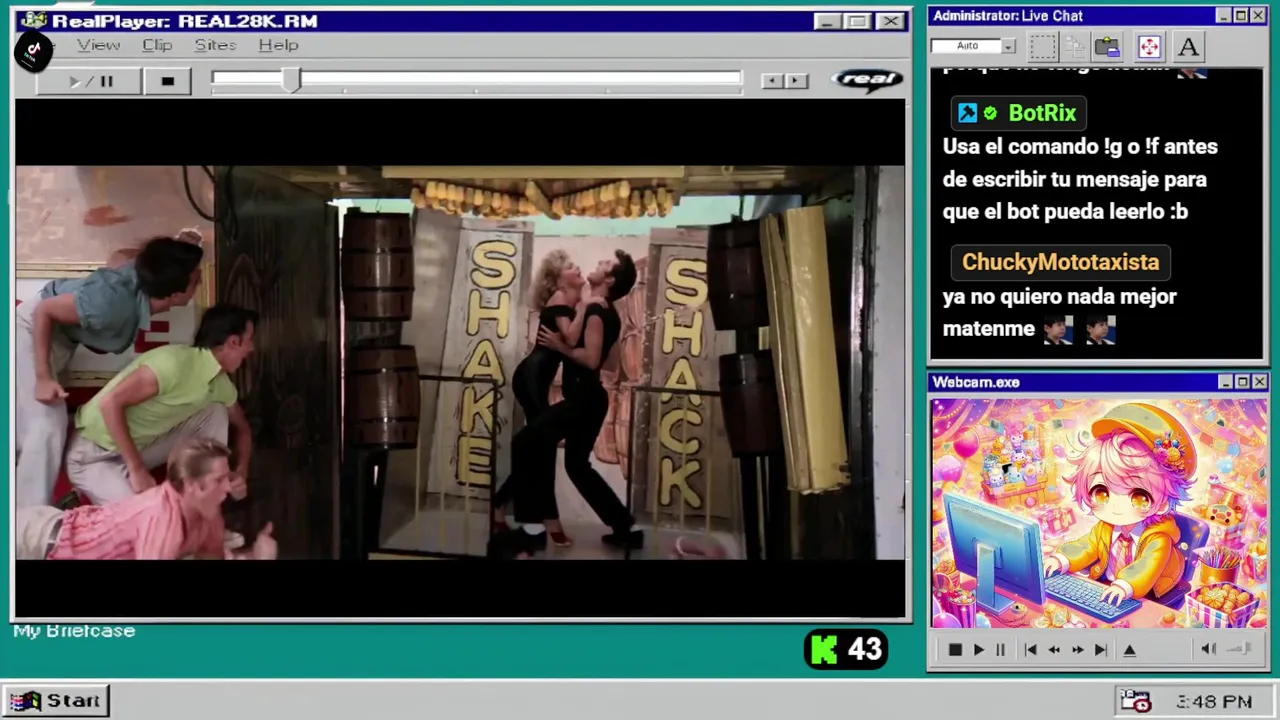
Task: Open the Auto dropdown in Live Chat
Action: click(1008, 46)
